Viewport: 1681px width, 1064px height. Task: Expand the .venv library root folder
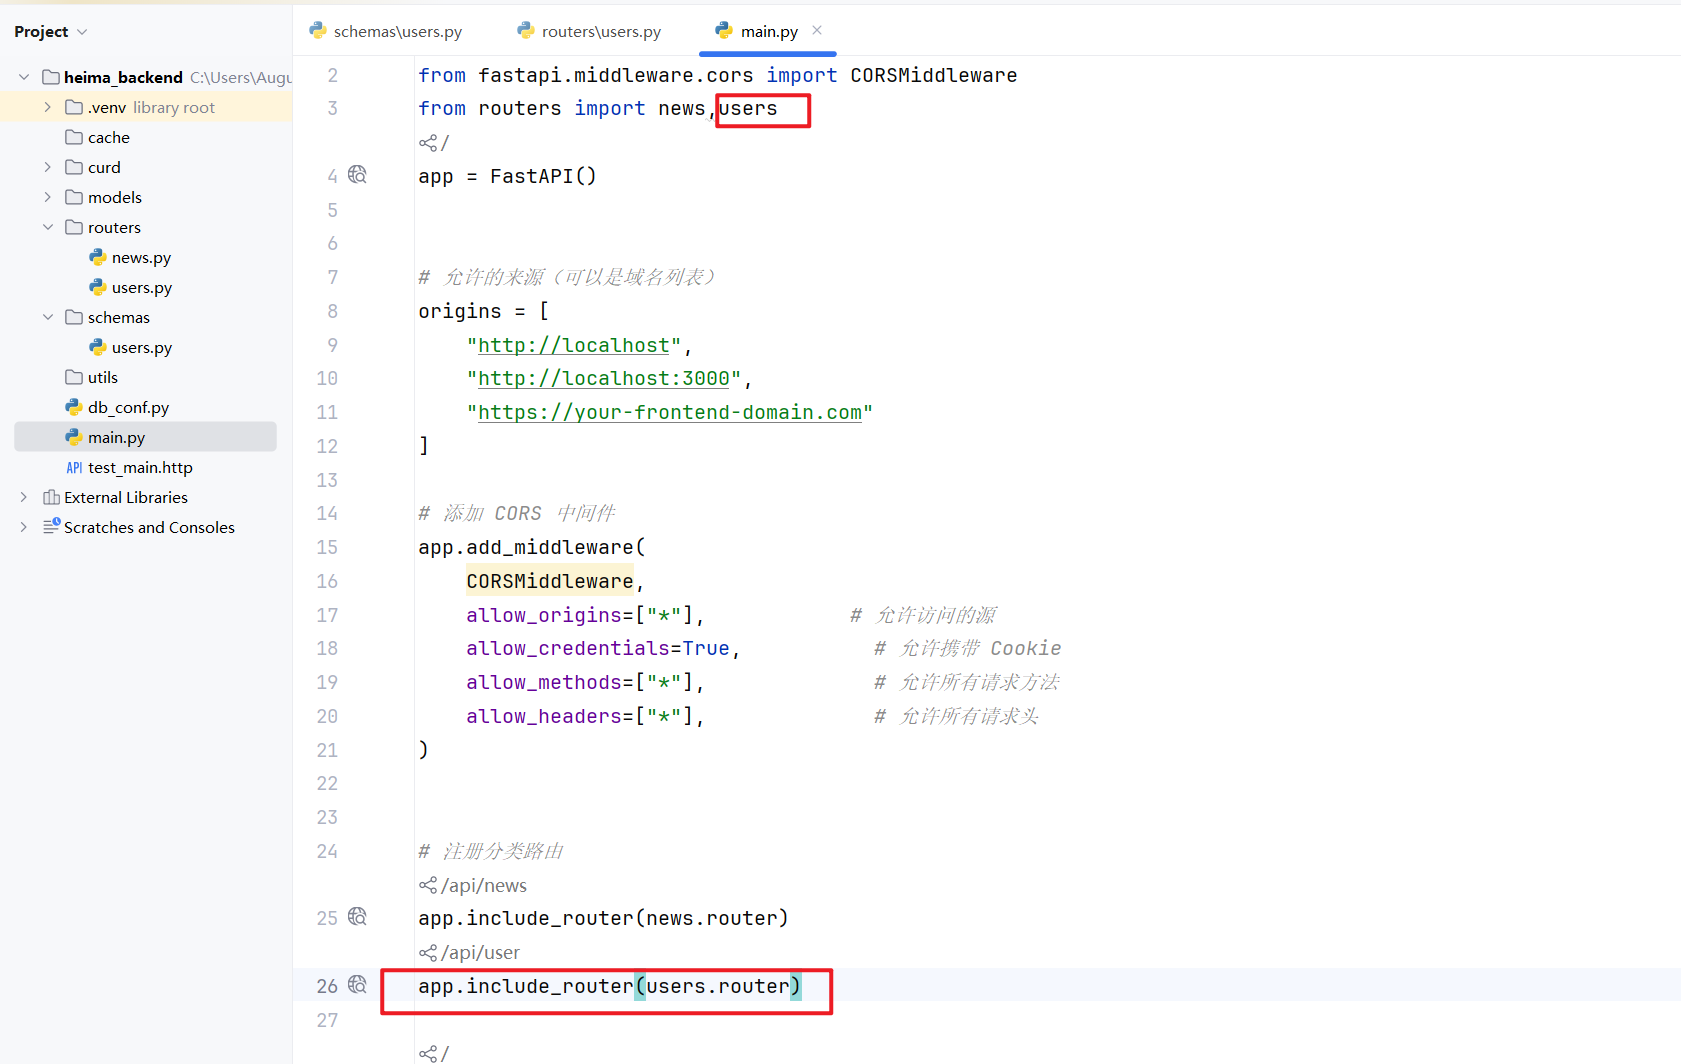pos(48,107)
